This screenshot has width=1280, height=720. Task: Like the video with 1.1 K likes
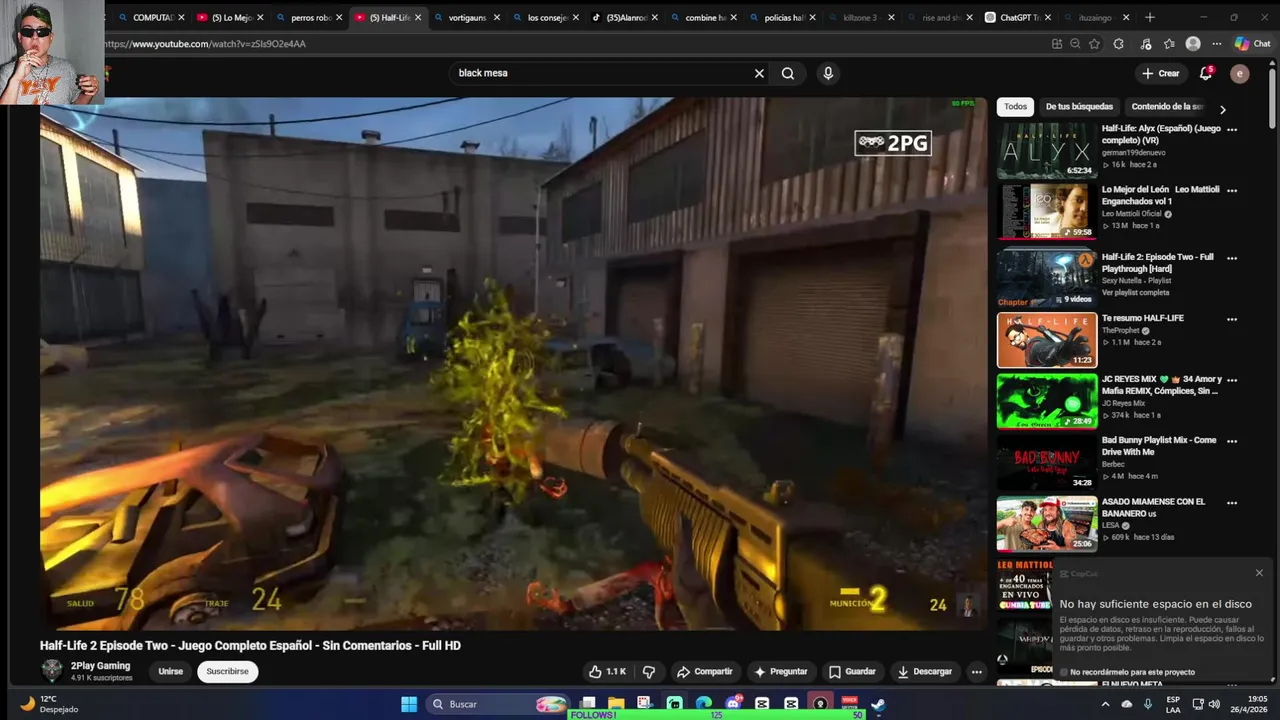coord(608,672)
